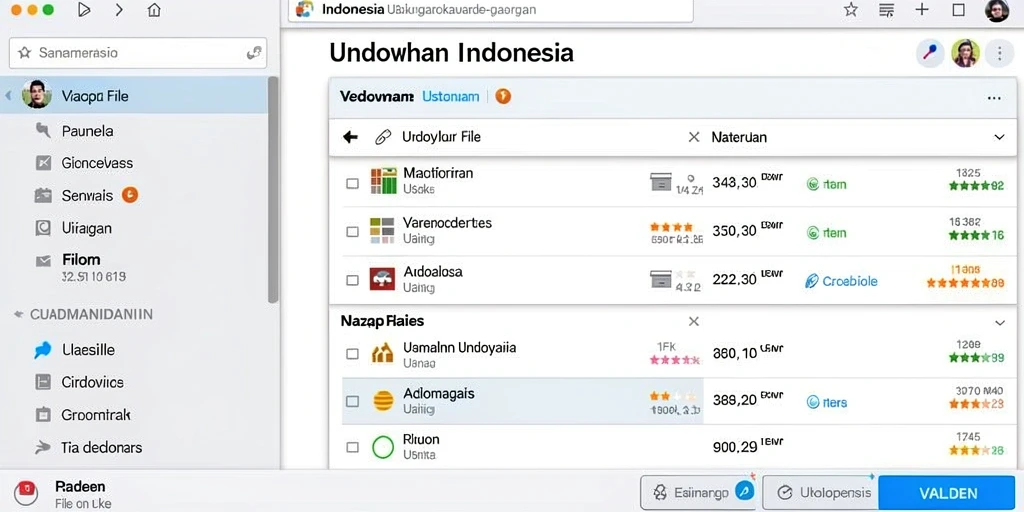Viewport: 1024px width, 512px height.
Task: Click the X icon before Naterıan
Action: [x=694, y=137]
